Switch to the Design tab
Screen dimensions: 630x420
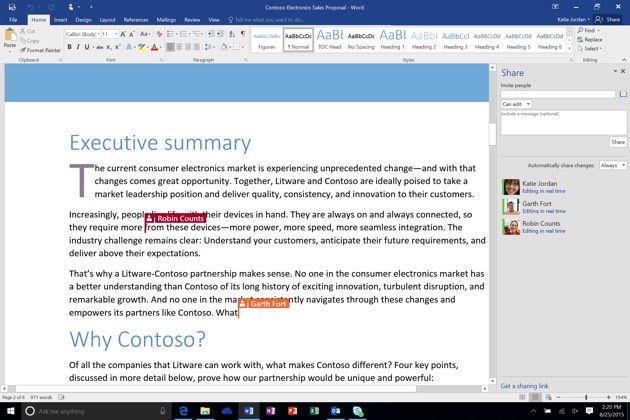coord(83,20)
